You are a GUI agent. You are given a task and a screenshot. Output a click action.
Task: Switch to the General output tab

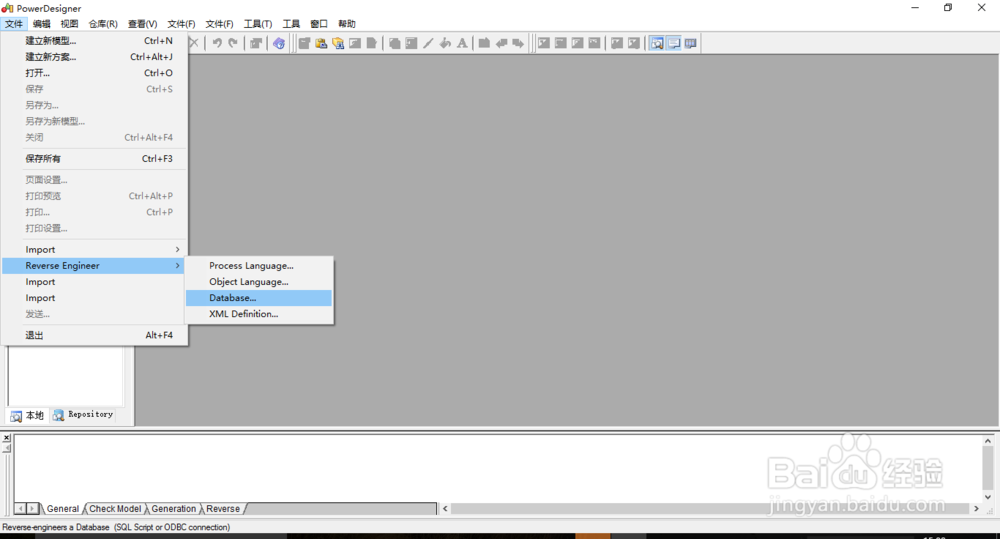click(62, 508)
